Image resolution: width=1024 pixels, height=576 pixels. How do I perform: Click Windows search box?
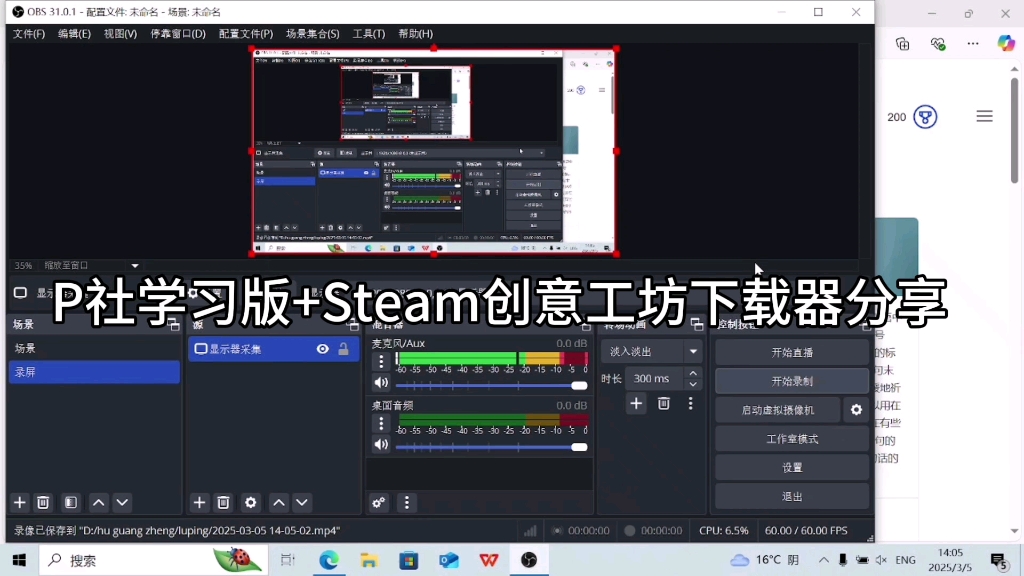[x=153, y=560]
